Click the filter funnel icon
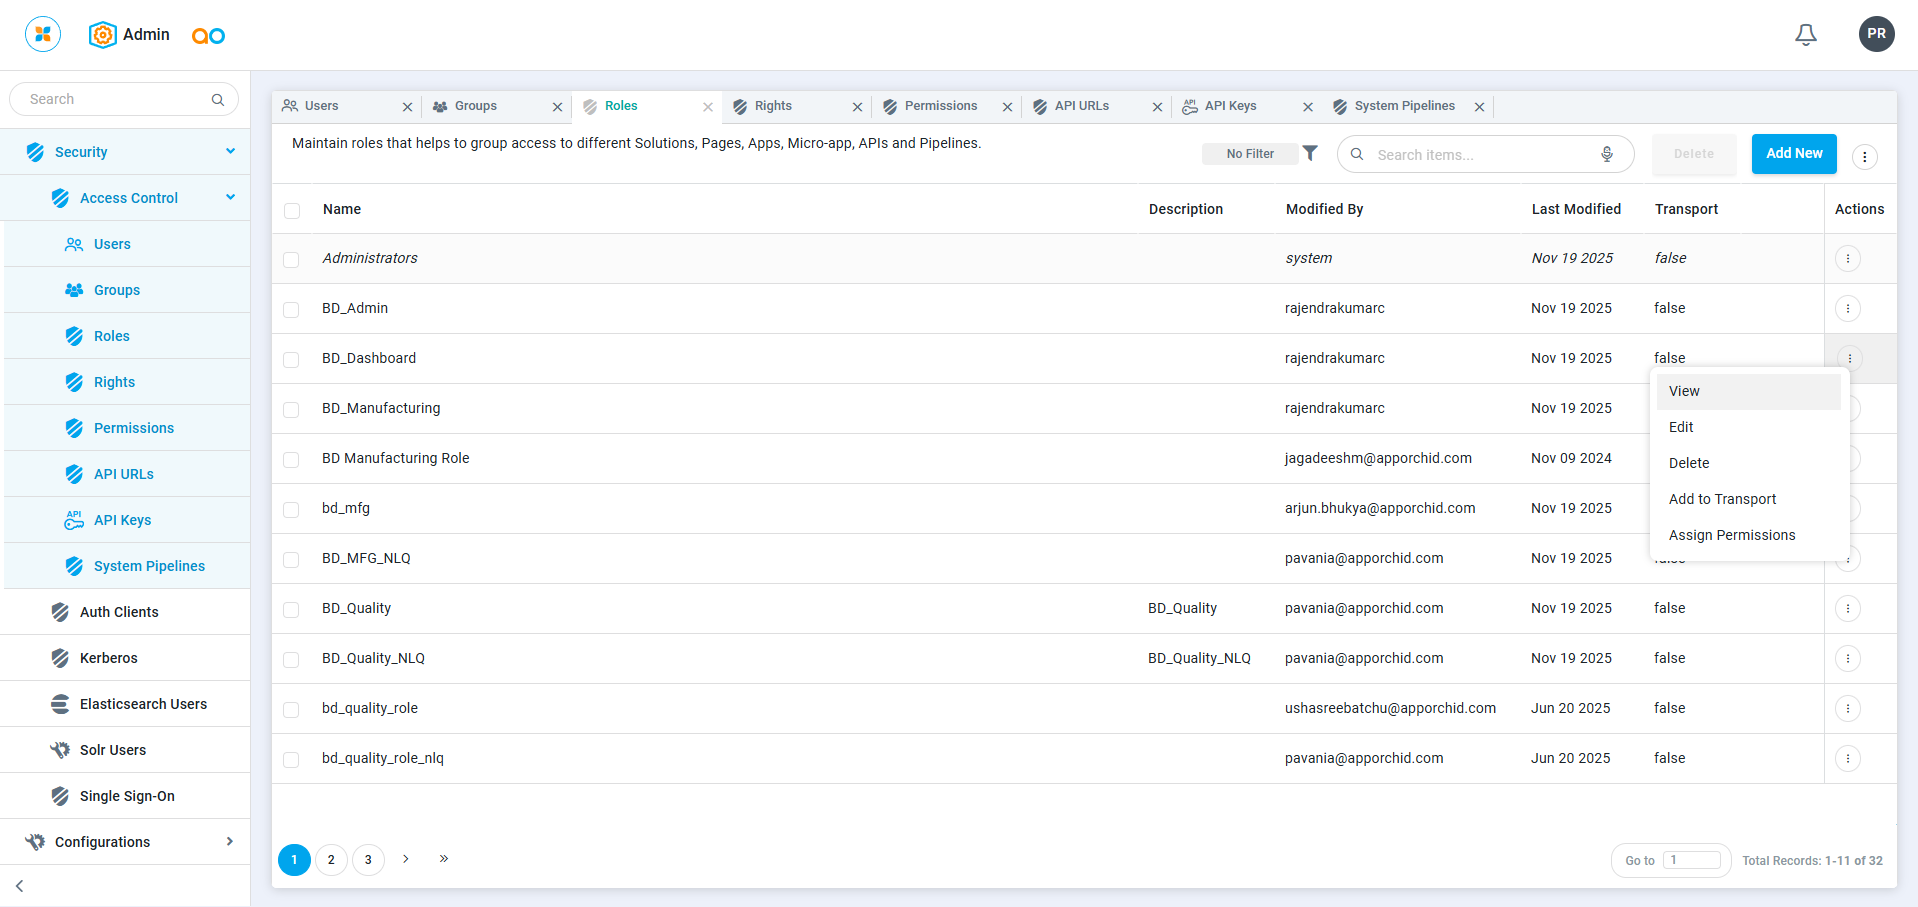 pos(1310,153)
